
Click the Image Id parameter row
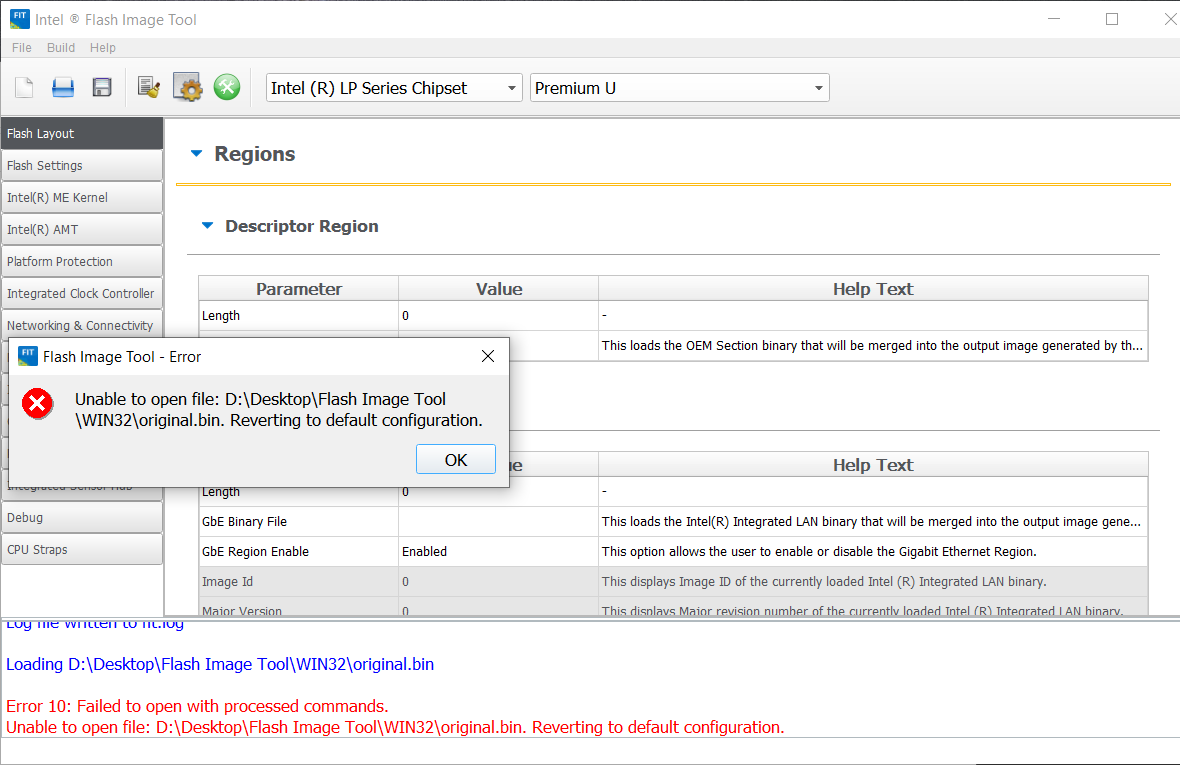coord(674,581)
